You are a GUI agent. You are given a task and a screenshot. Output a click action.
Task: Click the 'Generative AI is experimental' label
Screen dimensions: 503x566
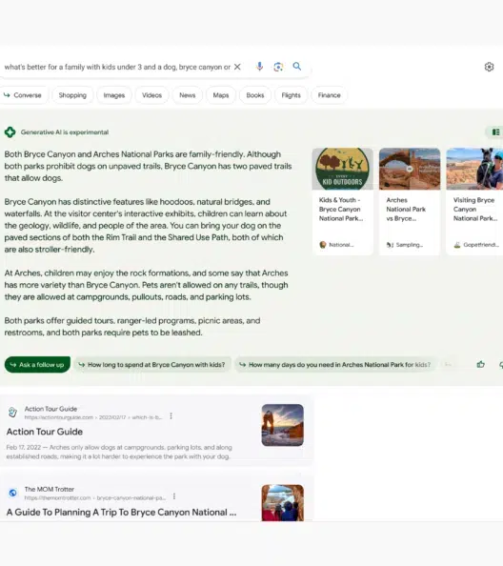(65, 132)
